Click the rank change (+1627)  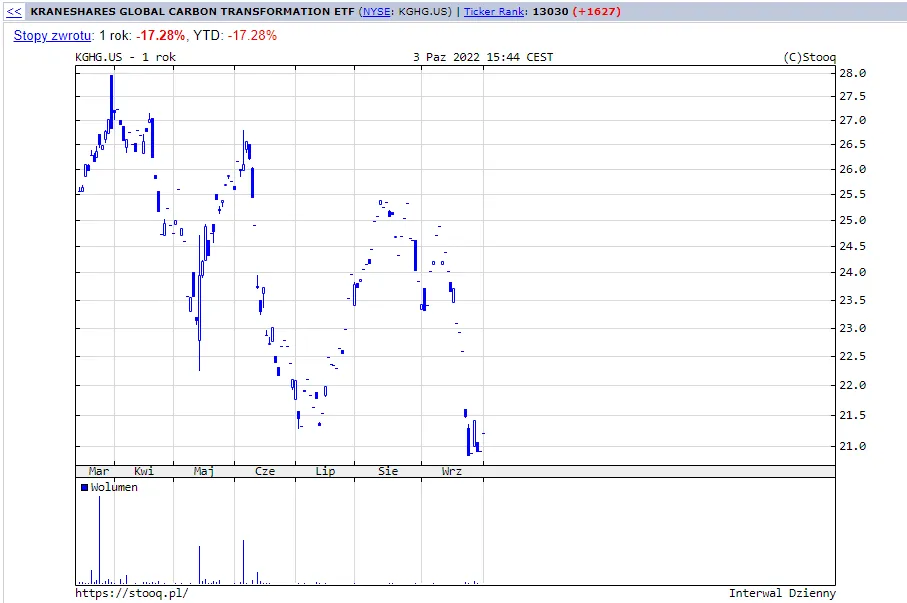596,12
